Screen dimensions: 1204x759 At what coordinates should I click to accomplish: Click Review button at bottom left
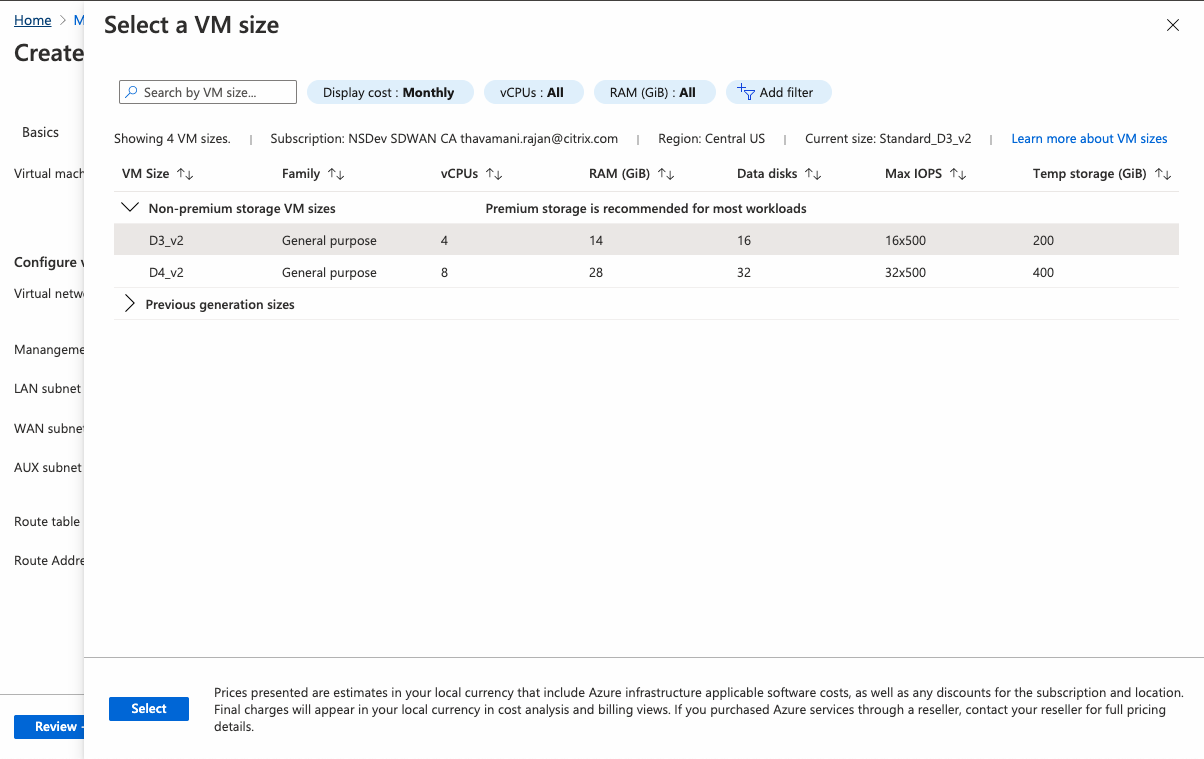tap(49, 727)
